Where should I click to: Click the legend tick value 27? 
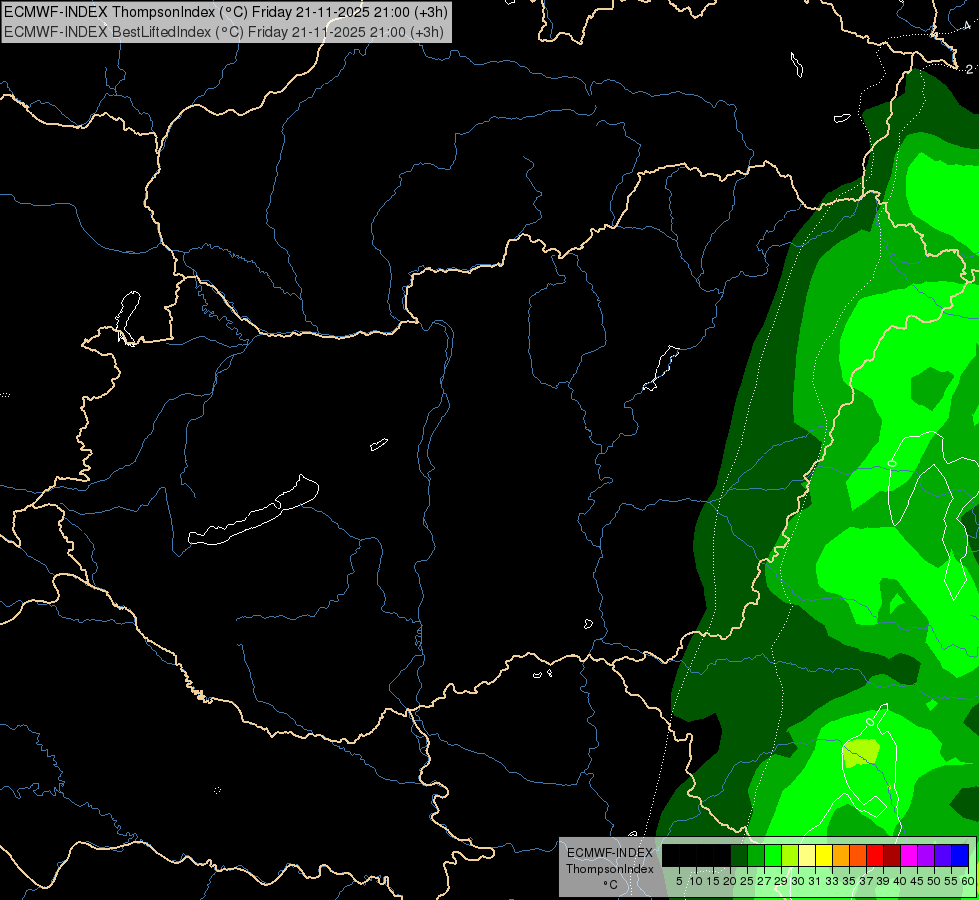[765, 881]
